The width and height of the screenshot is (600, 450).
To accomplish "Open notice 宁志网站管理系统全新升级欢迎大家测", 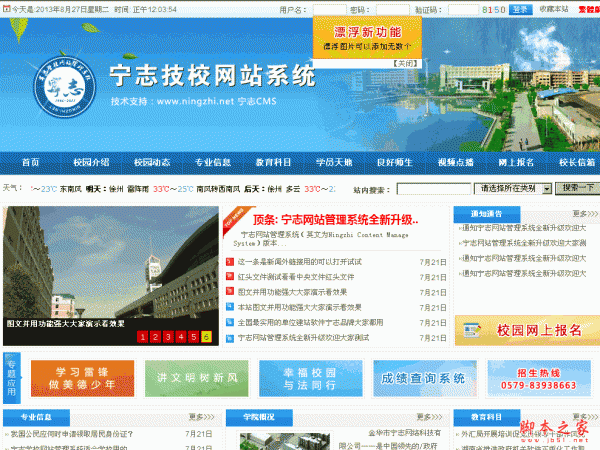I will pyautogui.click(x=524, y=243).
